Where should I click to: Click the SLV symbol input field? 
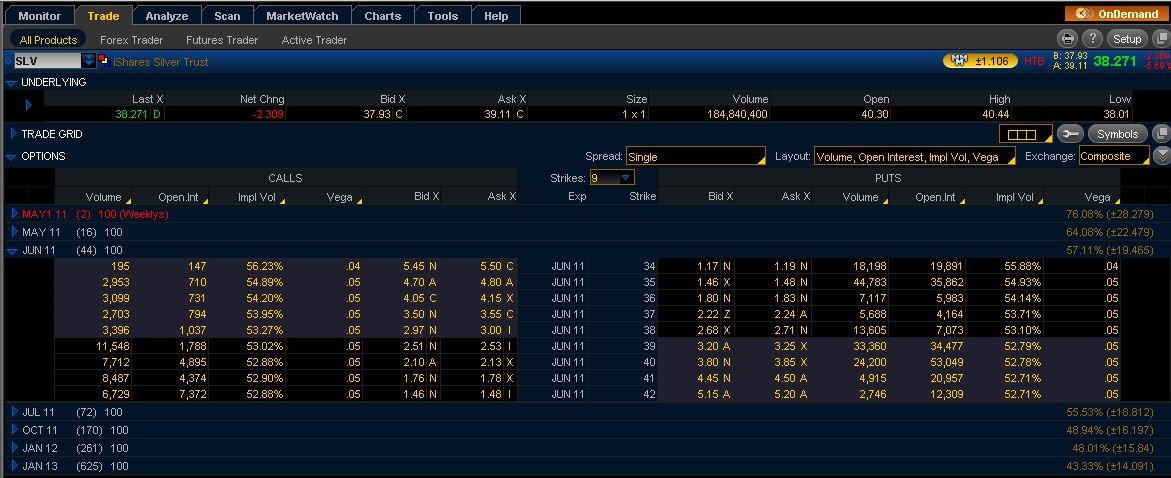47,61
